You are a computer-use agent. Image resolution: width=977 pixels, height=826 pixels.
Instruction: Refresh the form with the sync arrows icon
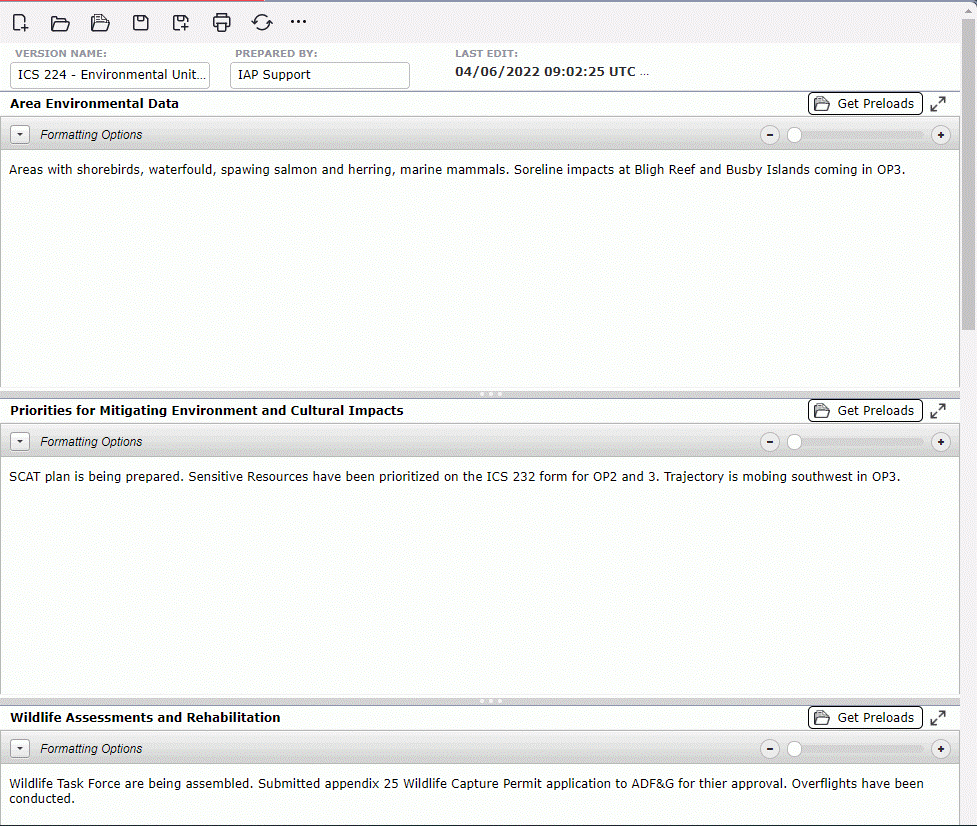pos(262,23)
